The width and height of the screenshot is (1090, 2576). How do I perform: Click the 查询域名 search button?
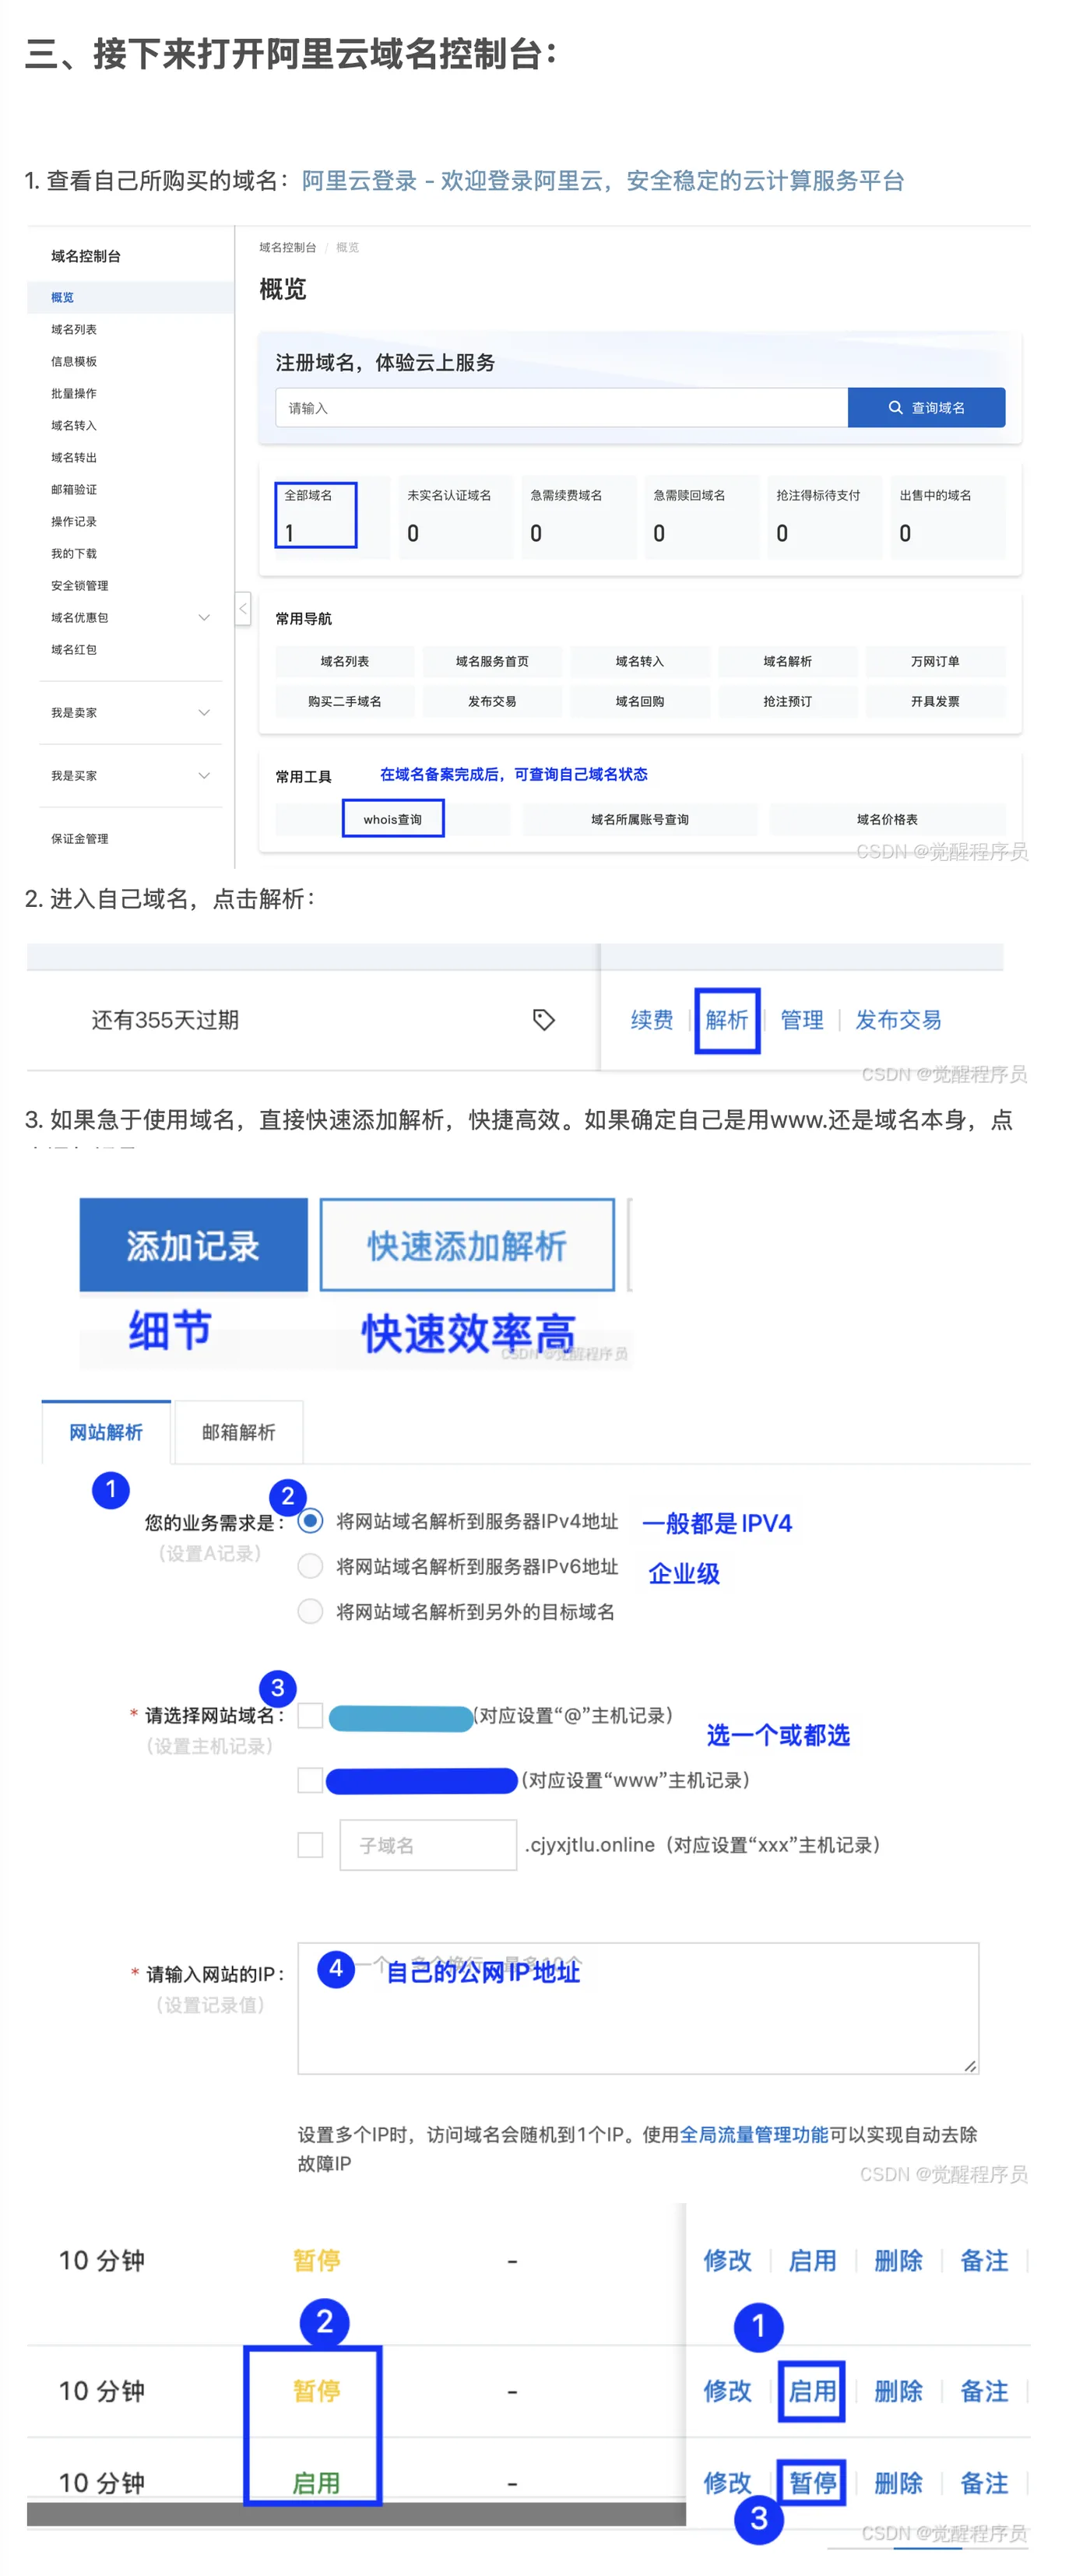pyautogui.click(x=926, y=407)
